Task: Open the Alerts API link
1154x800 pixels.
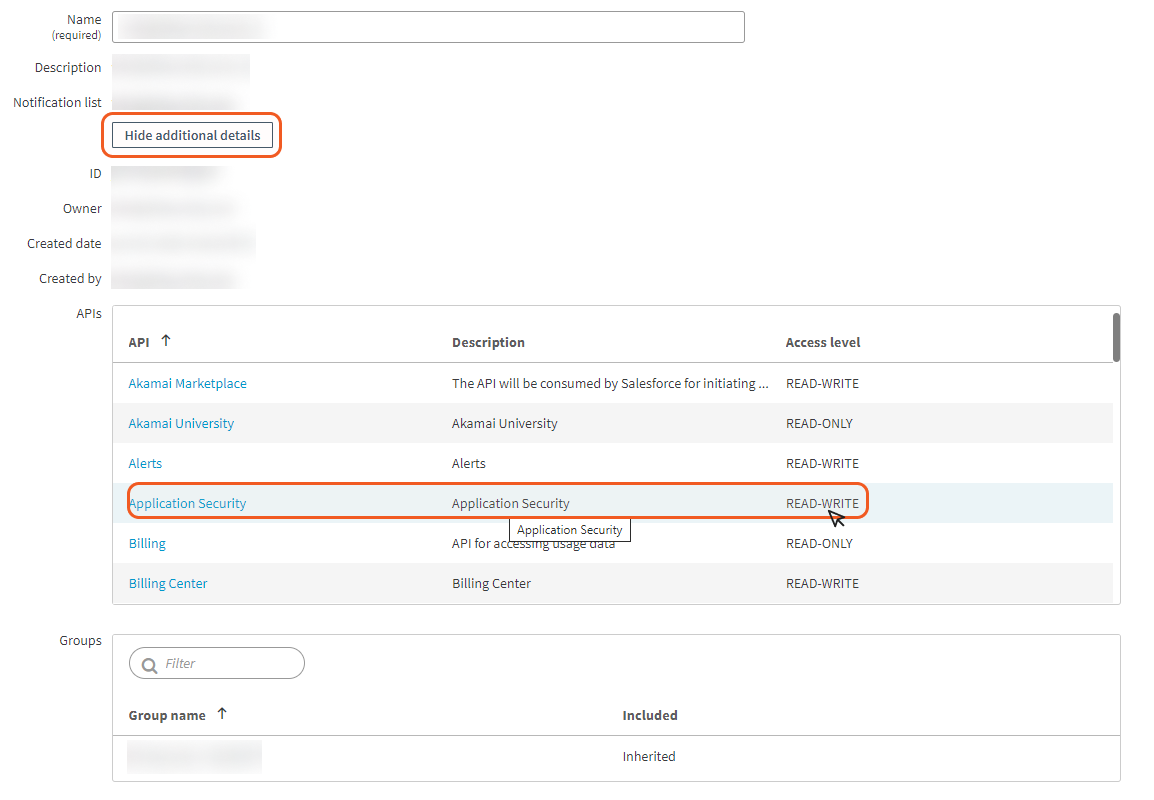Action: [145, 463]
